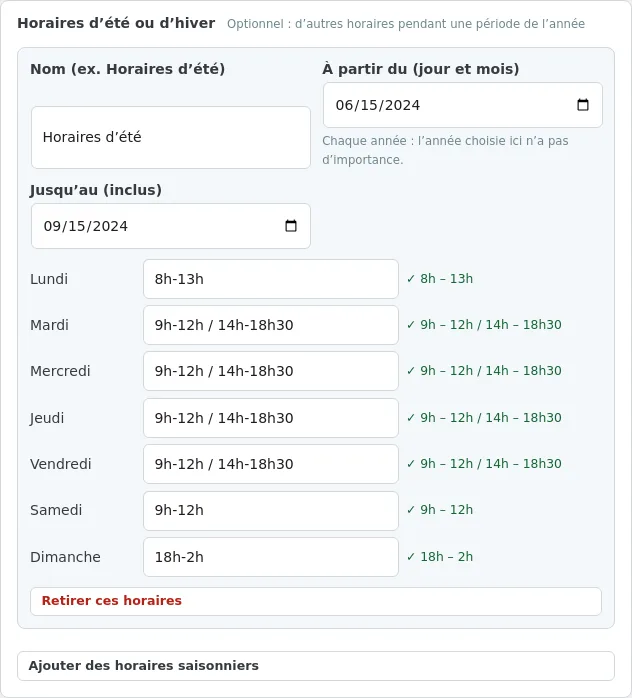The image size is (632, 698).
Task: Open calendar picker for 'À partir du' date
Action: click(x=583, y=105)
